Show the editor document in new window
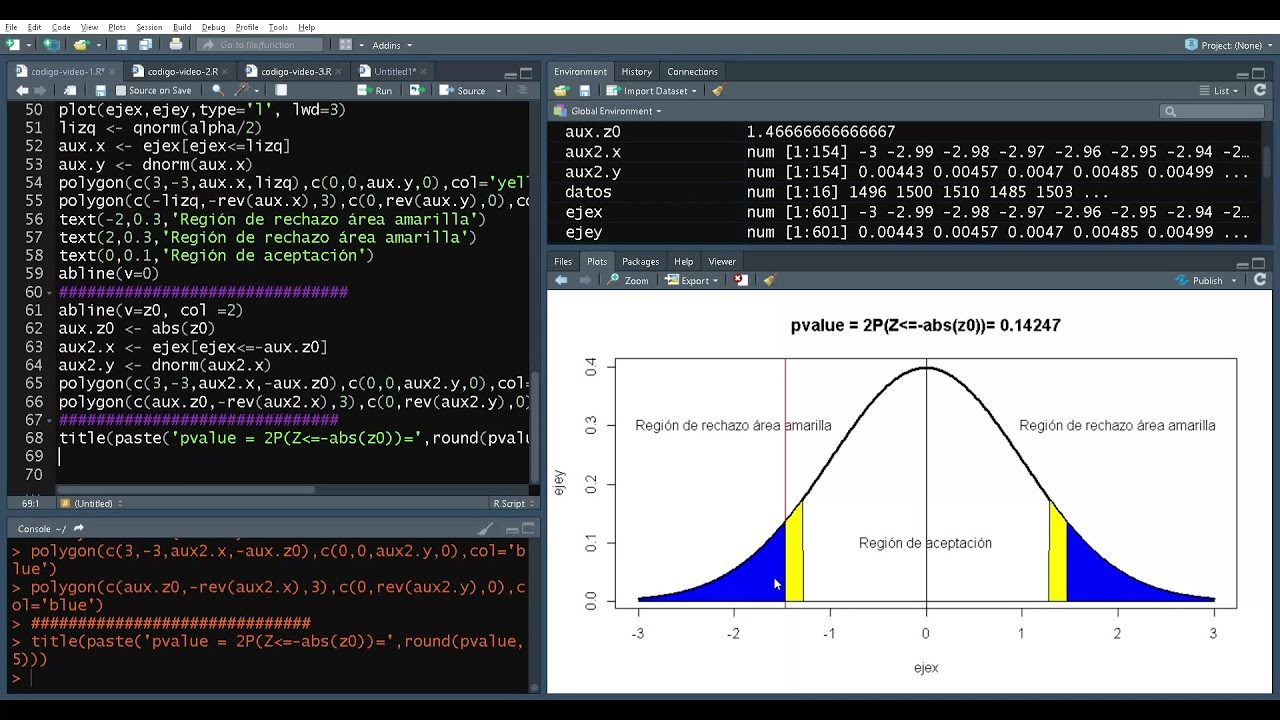1280x720 pixels. coord(70,91)
